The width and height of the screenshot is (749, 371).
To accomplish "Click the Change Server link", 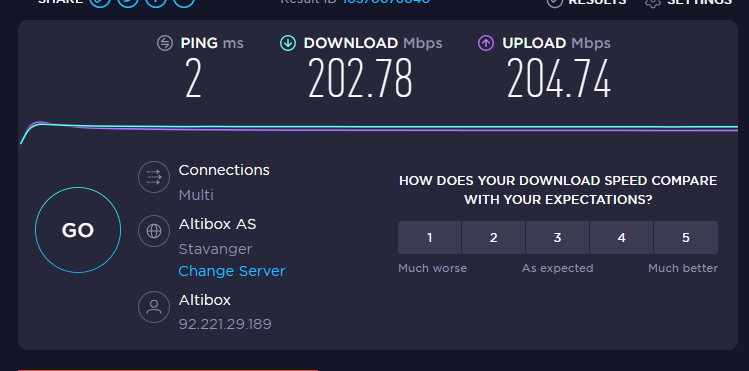I will pos(232,271).
